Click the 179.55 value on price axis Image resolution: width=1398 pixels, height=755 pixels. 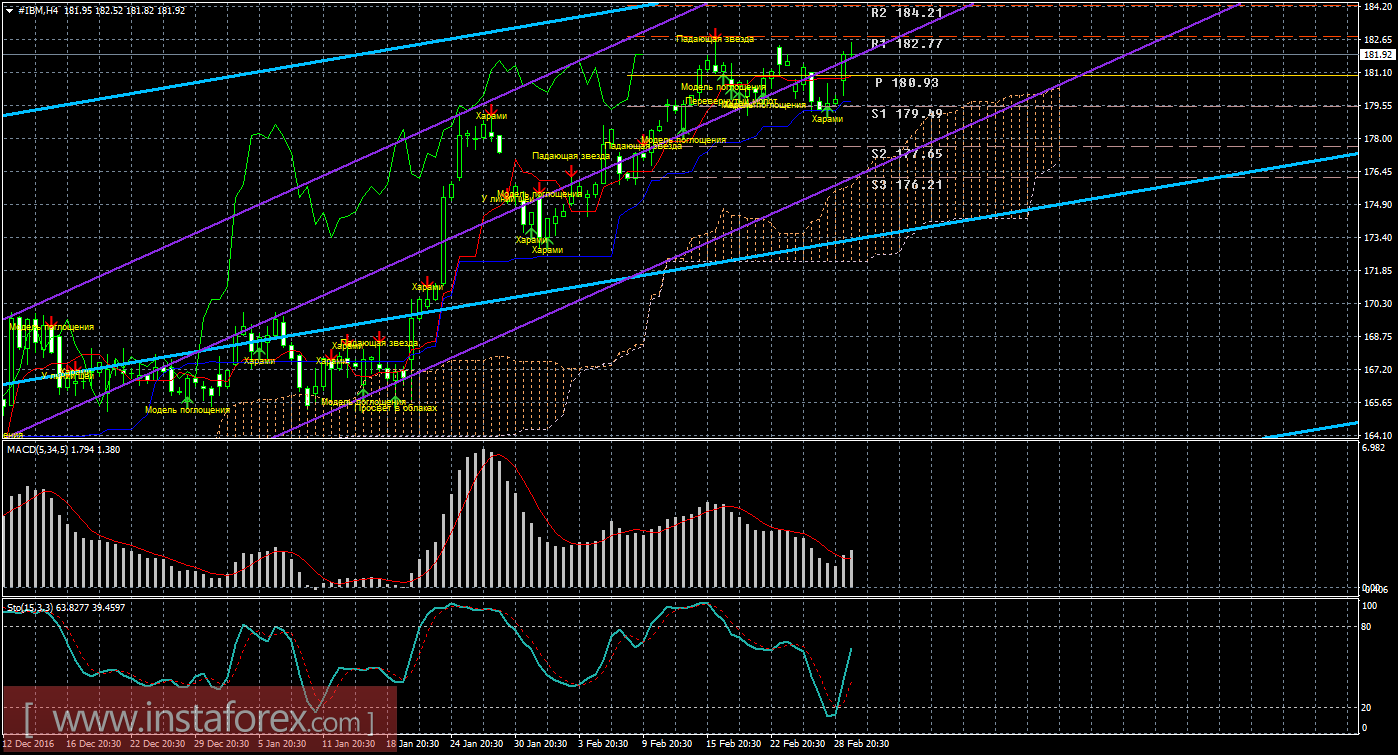coord(1379,105)
